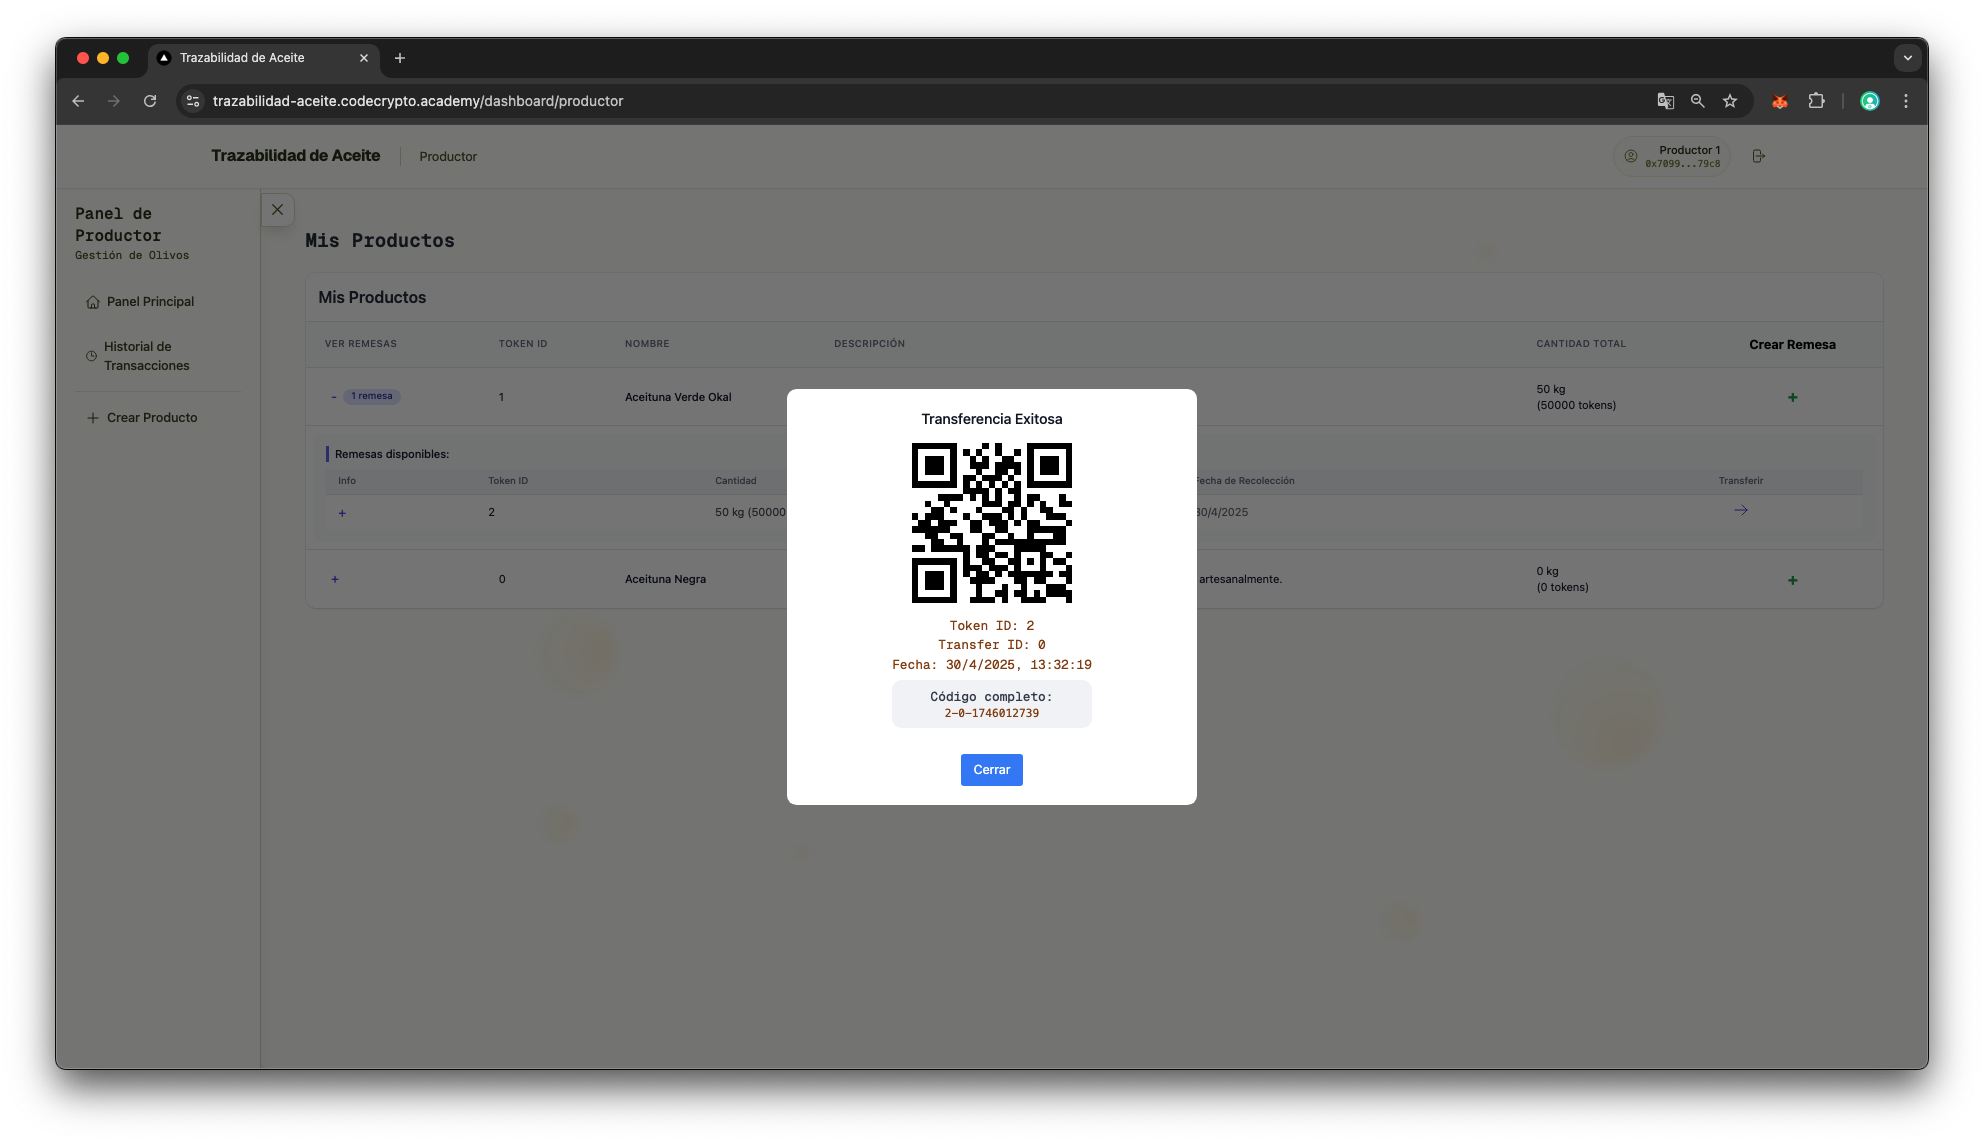Select the full code 2-0-1746012739
Screen dimensions: 1984x1143
tap(991, 713)
